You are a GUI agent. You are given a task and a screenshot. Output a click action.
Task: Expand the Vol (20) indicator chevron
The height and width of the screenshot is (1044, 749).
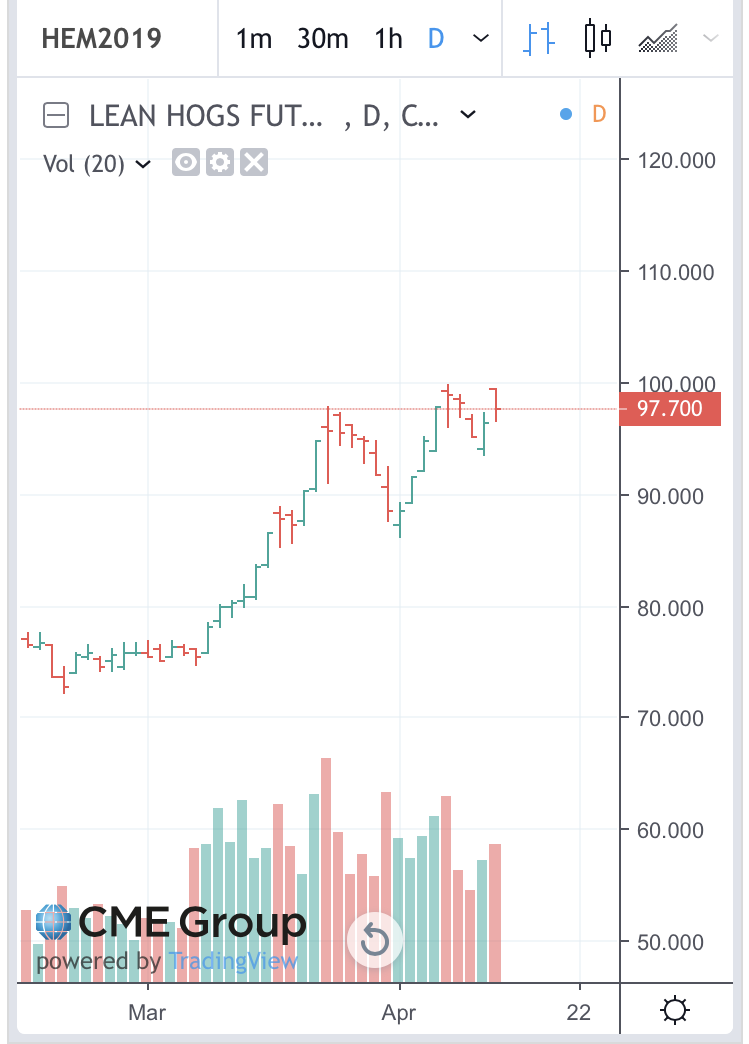point(142,164)
